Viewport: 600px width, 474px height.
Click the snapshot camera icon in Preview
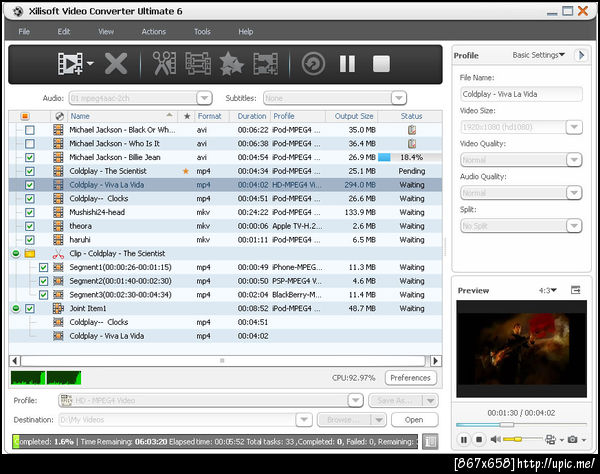[x=572, y=439]
